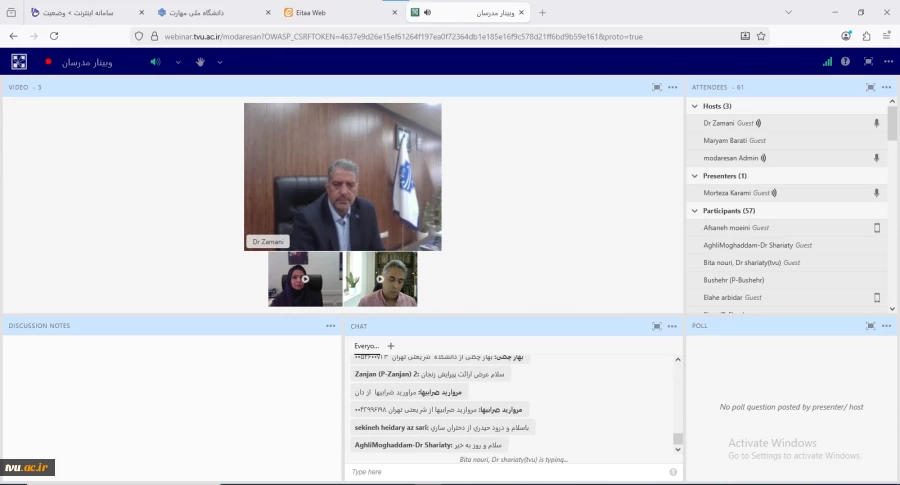The height and width of the screenshot is (485, 900).
Task: Bookmark this page with star icon
Action: 761,36
